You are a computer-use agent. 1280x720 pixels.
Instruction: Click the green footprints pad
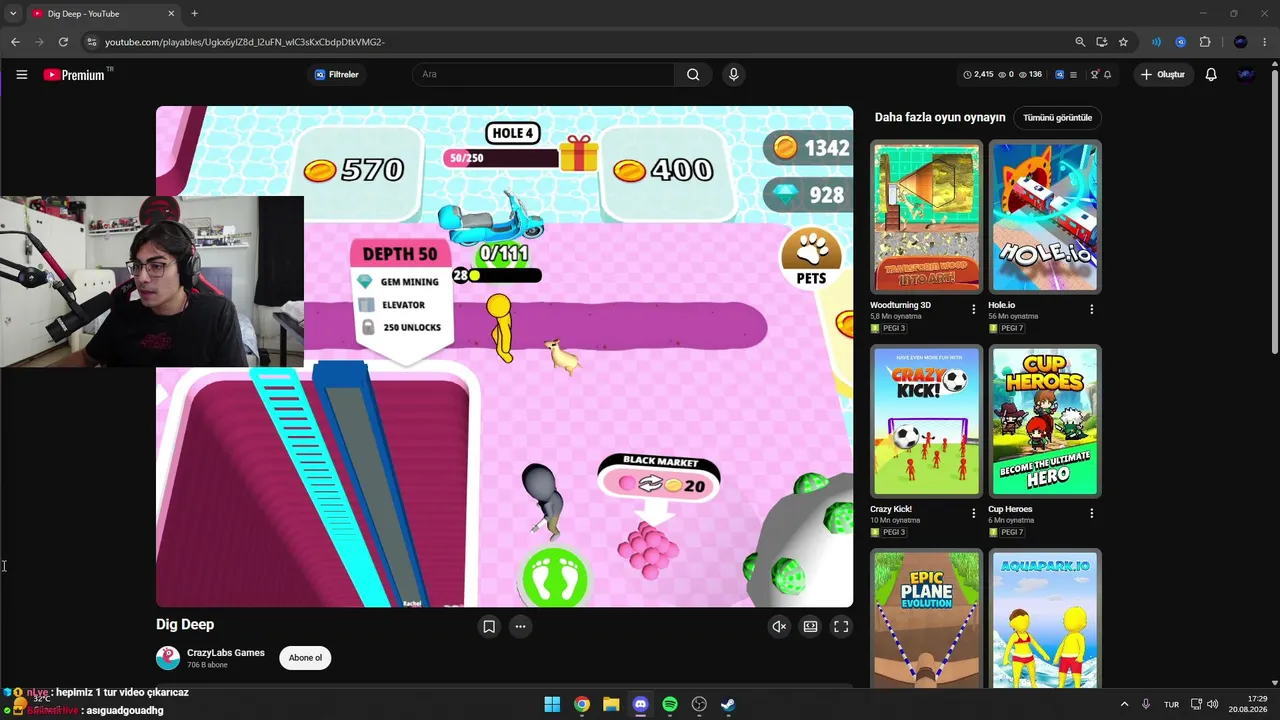click(x=555, y=578)
